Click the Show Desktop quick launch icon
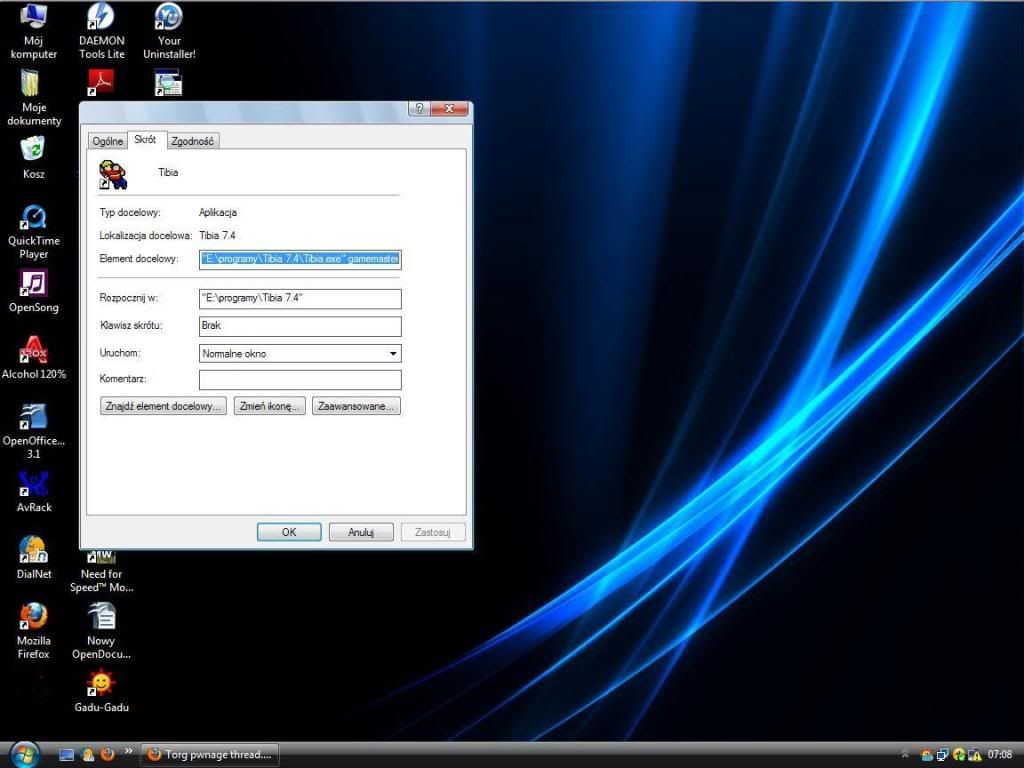The height and width of the screenshot is (768, 1024). pyautogui.click(x=67, y=754)
